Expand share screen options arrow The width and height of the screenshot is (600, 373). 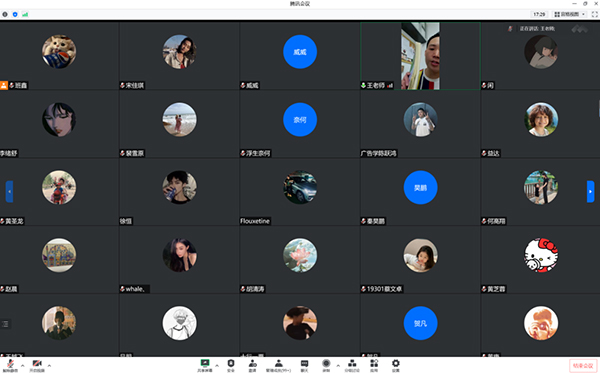(x=217, y=366)
